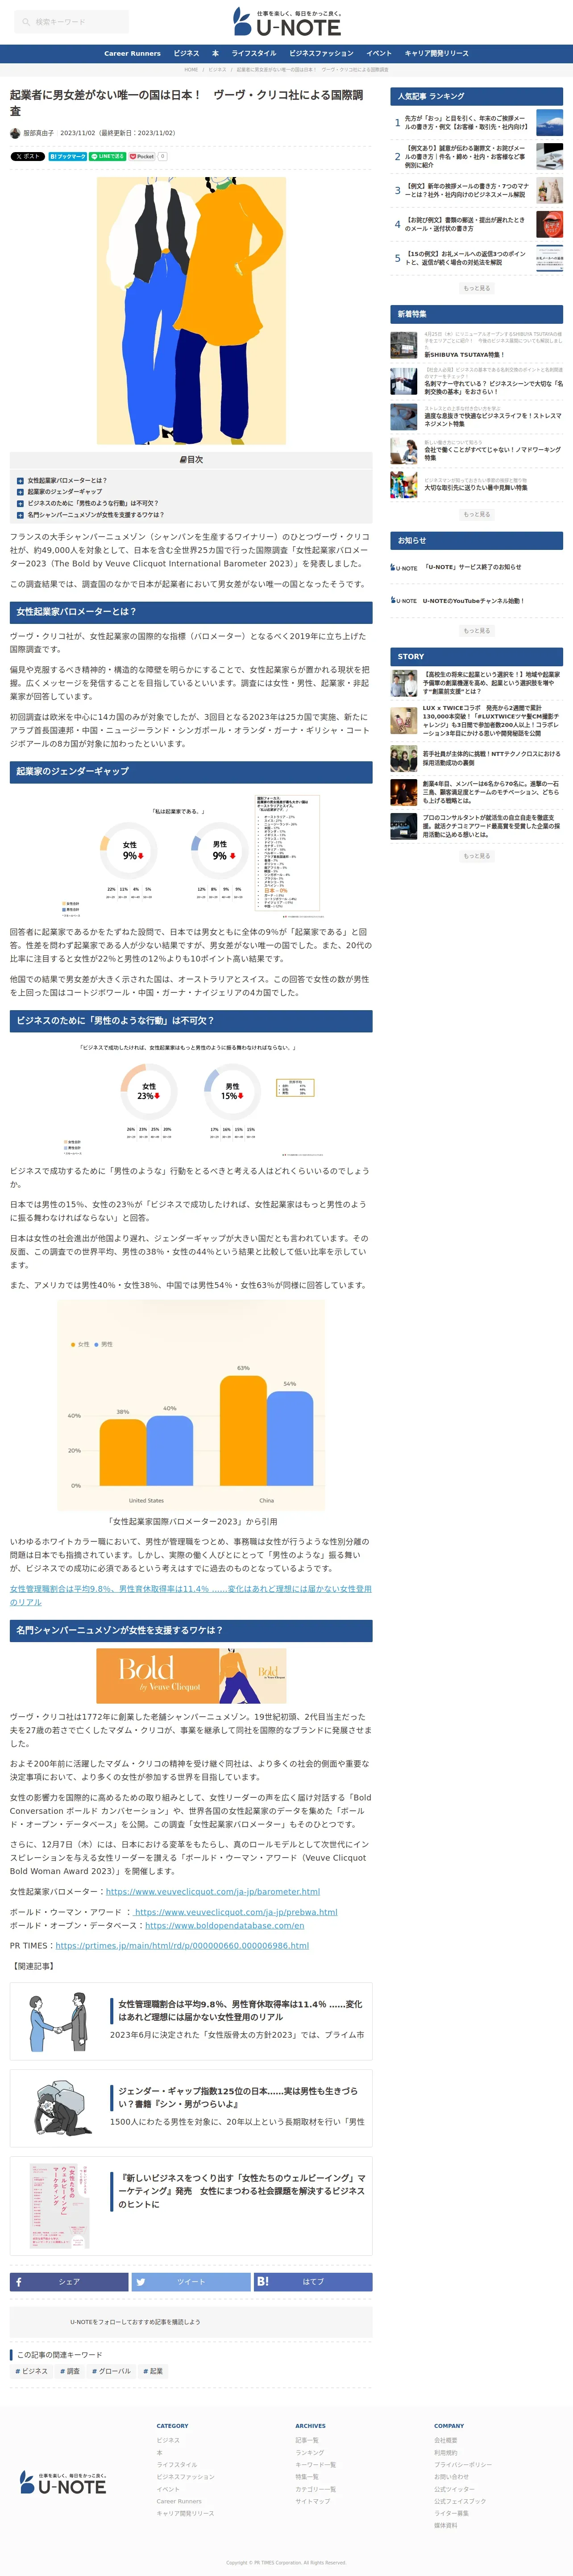Open footer プライバシーポリシー link
The width and height of the screenshot is (573, 2576).
pos(463,2465)
